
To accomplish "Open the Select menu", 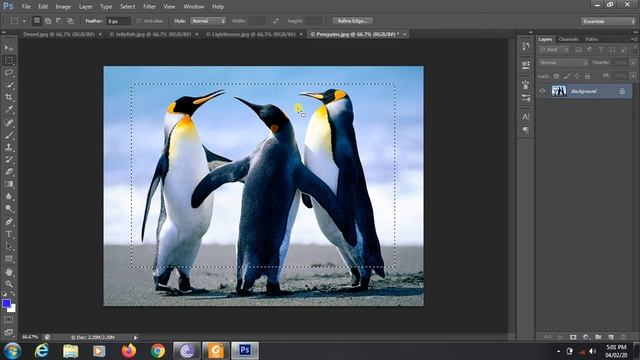I will pos(127,7).
